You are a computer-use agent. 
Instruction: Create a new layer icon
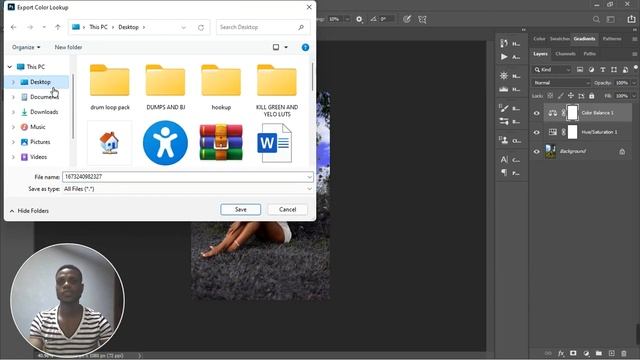point(611,353)
